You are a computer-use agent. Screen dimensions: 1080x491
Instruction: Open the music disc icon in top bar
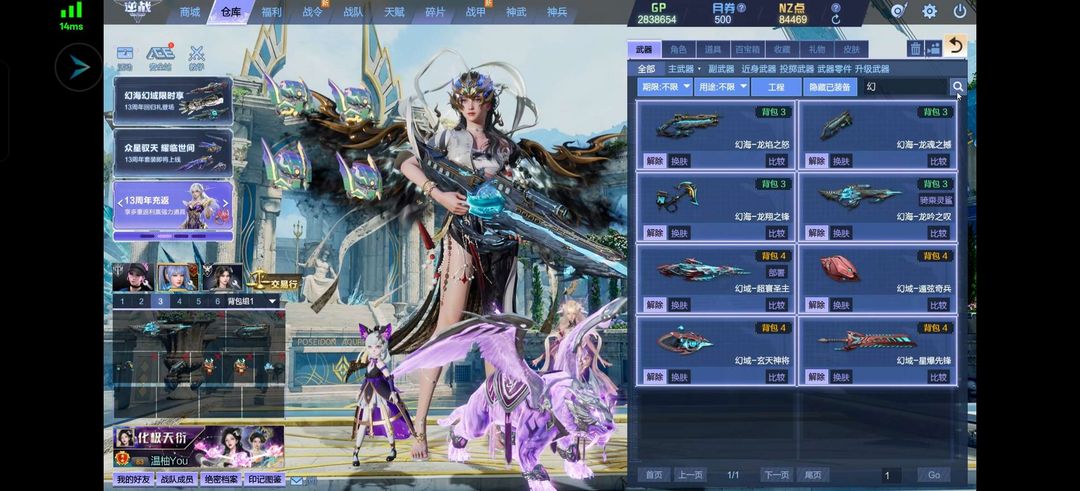pos(898,11)
